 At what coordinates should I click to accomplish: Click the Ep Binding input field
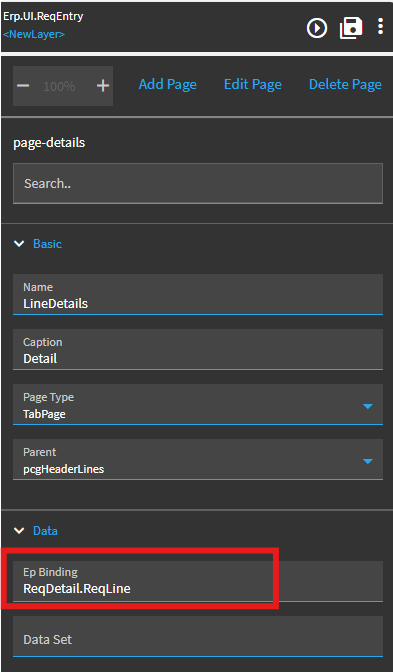(x=198, y=581)
